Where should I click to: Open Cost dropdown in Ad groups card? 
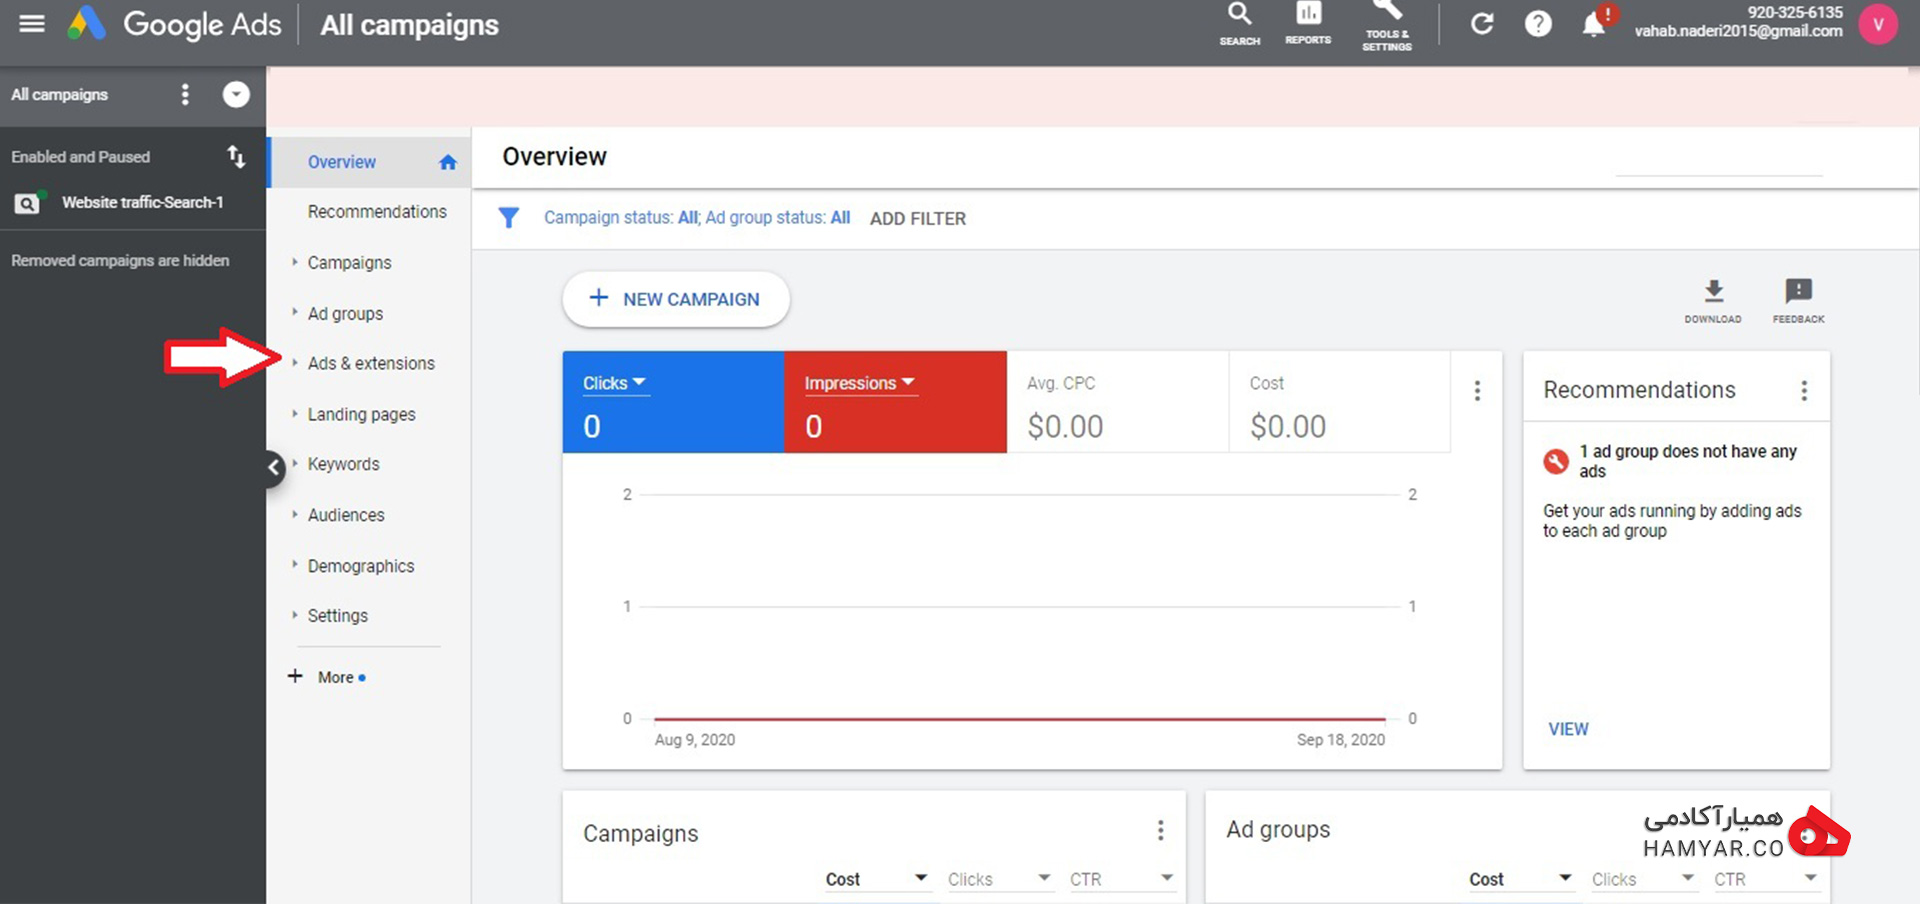tap(1521, 879)
